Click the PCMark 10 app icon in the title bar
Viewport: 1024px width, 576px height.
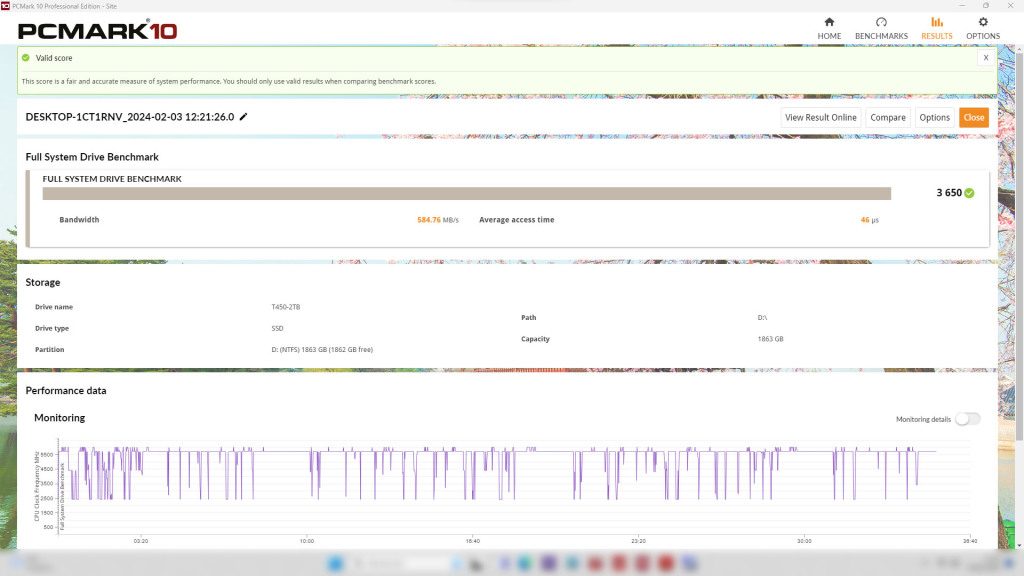pos(5,6)
